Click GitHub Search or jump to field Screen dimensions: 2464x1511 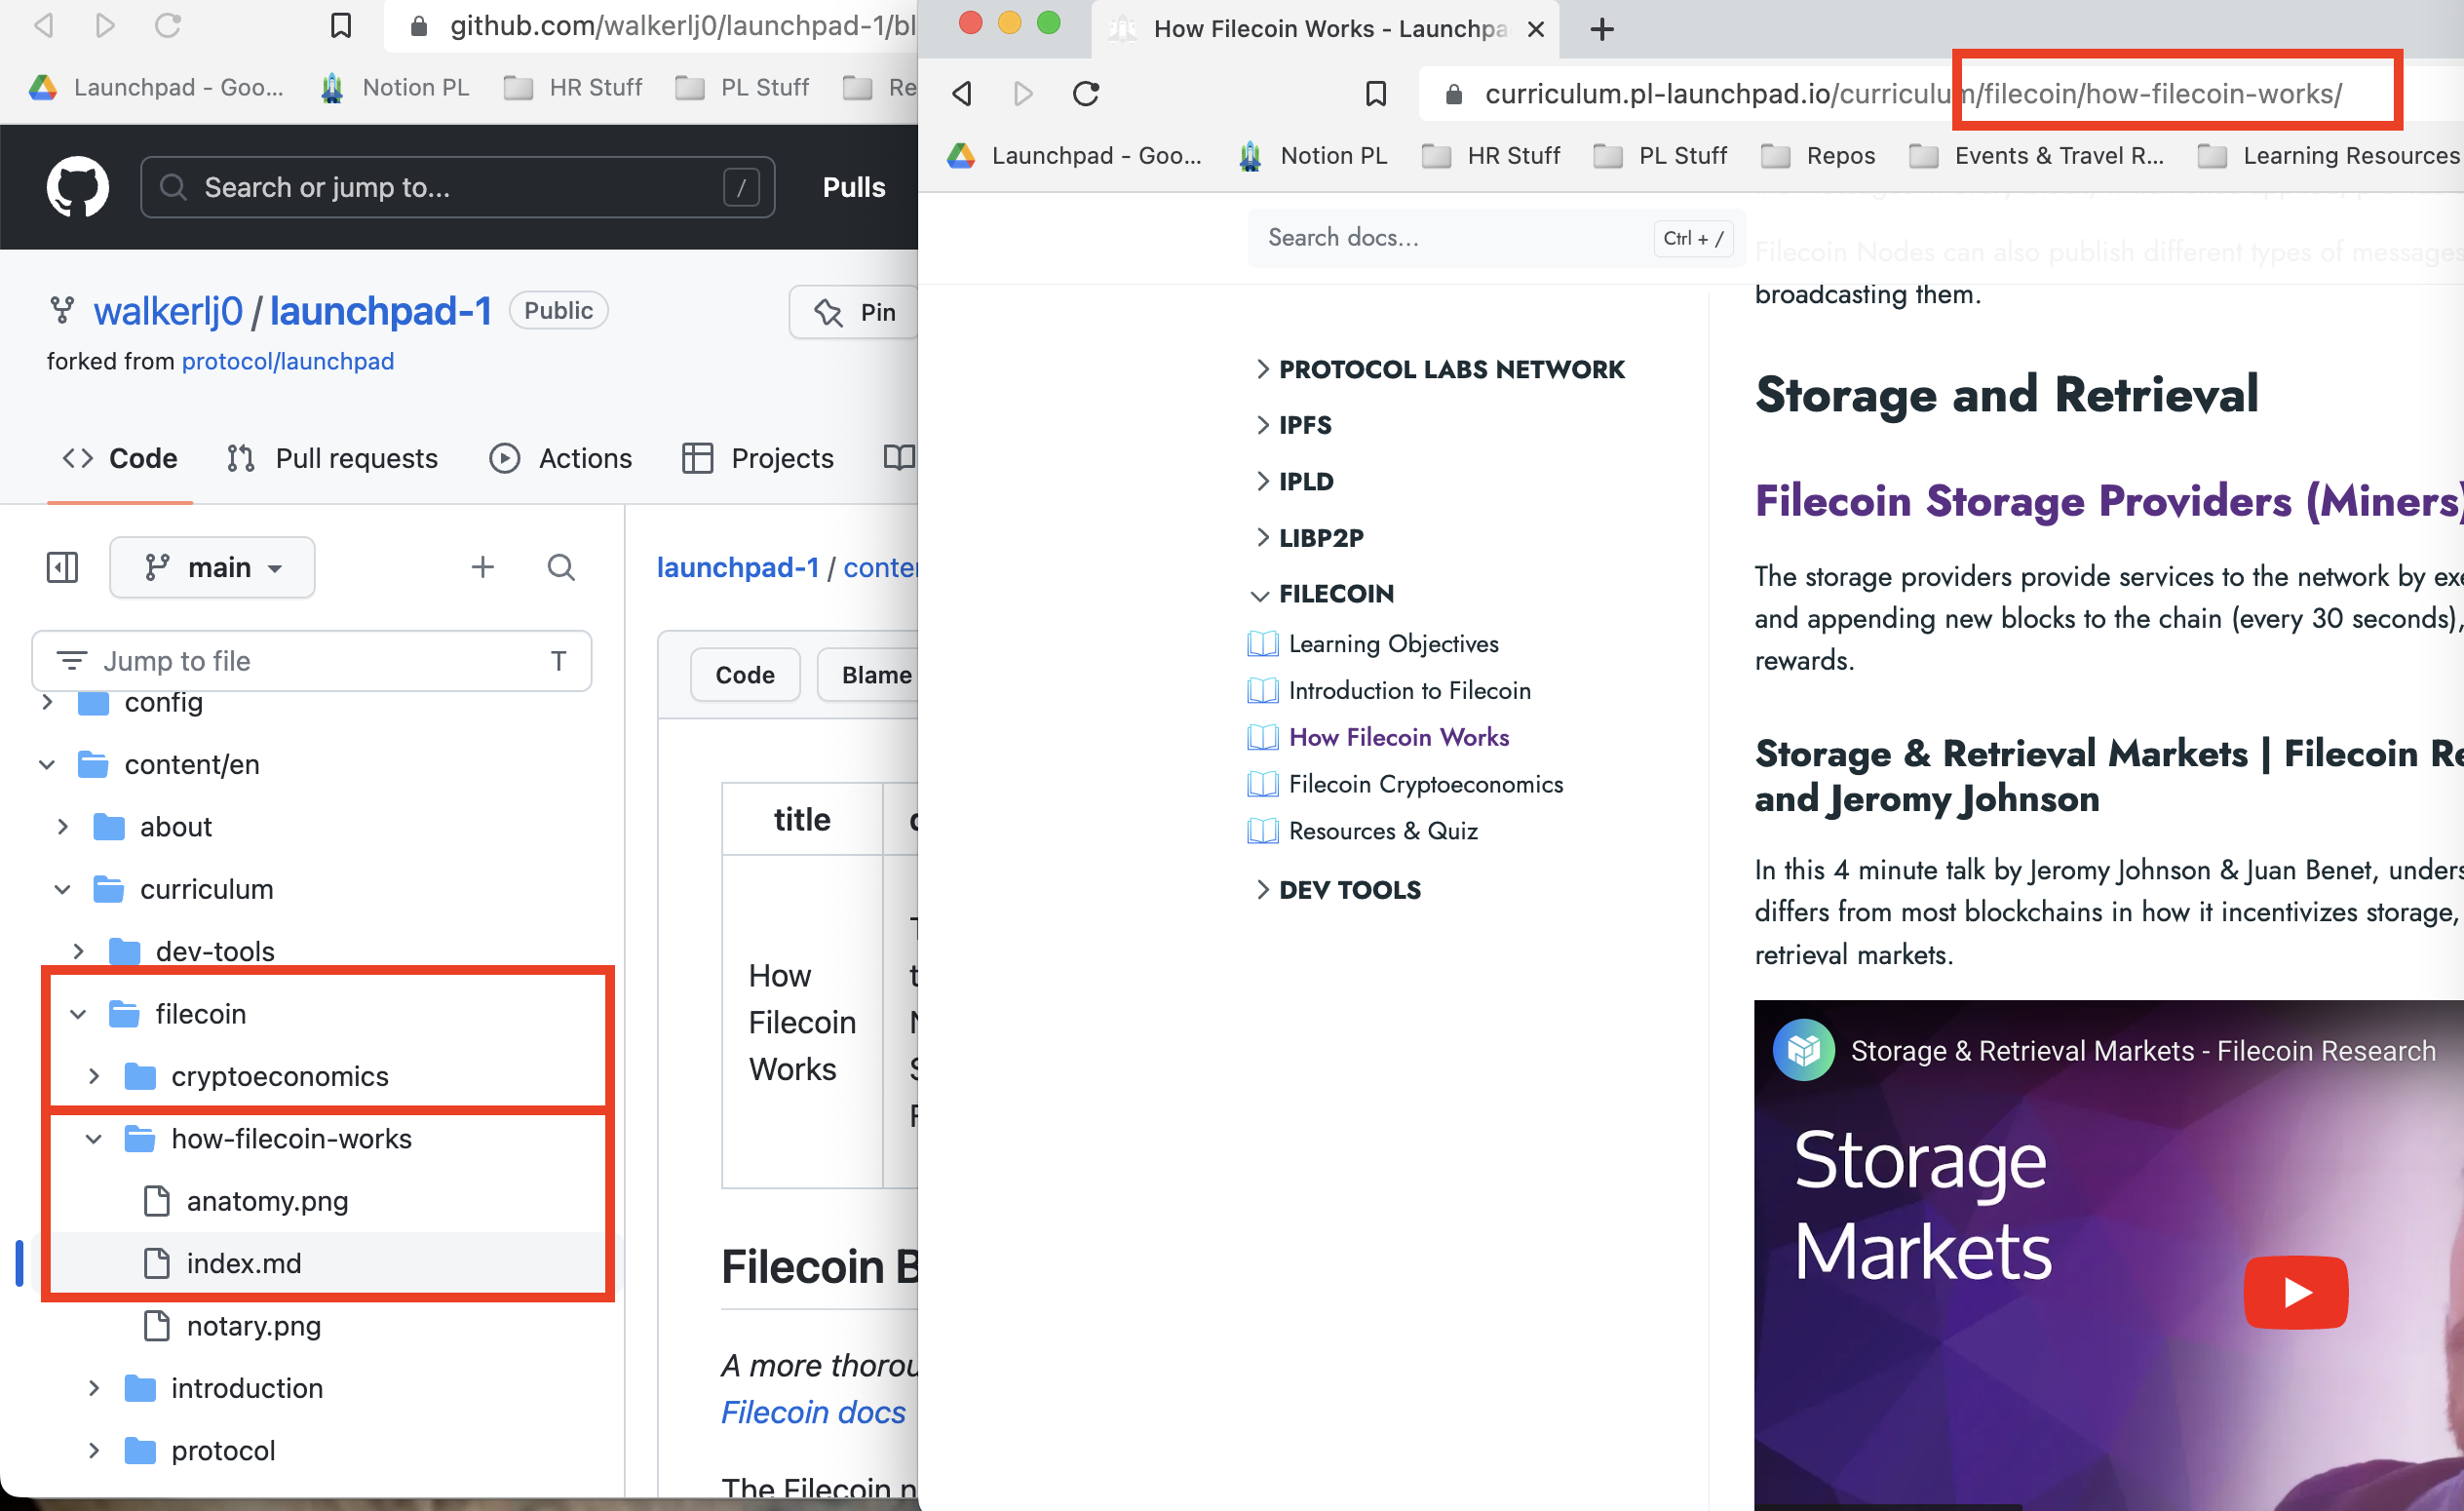(458, 187)
